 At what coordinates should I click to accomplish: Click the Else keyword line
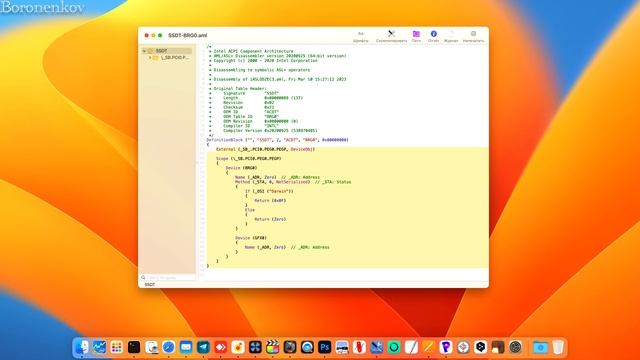pyautogui.click(x=250, y=210)
